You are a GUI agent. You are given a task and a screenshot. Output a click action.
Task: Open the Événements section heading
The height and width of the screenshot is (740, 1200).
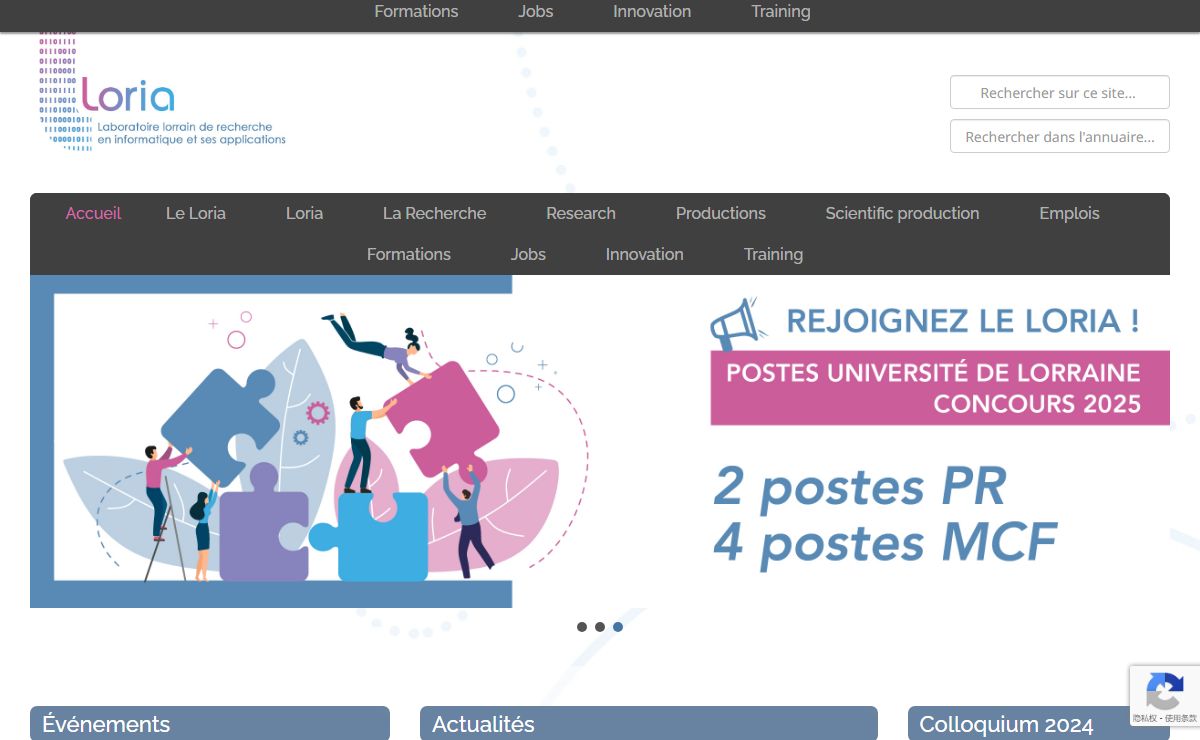[x=106, y=724]
